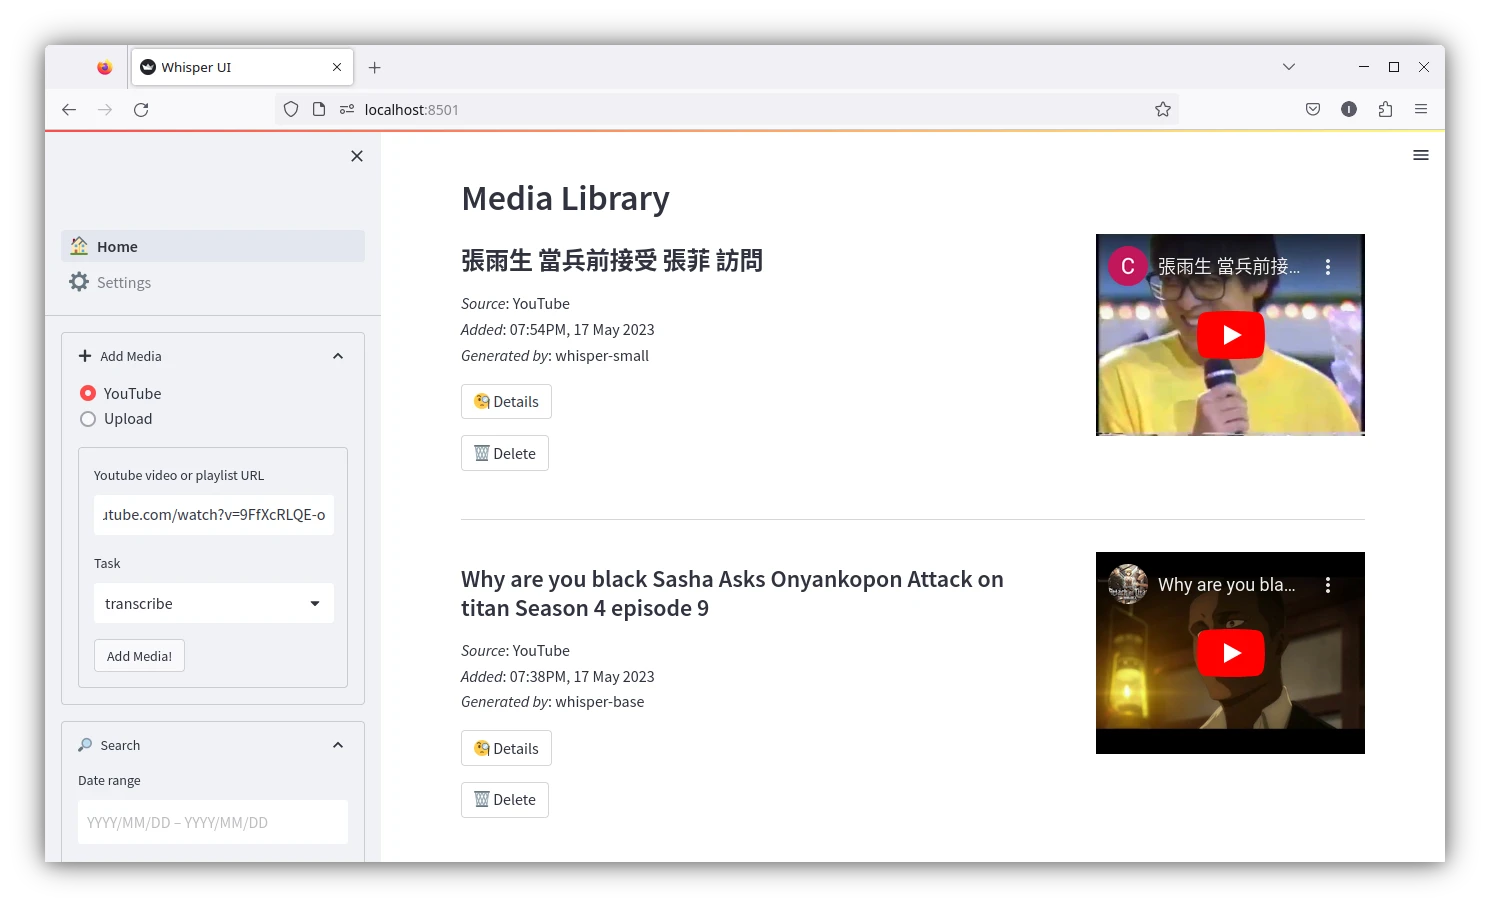Click the Date range input field
The image size is (1490, 907).
tap(213, 822)
